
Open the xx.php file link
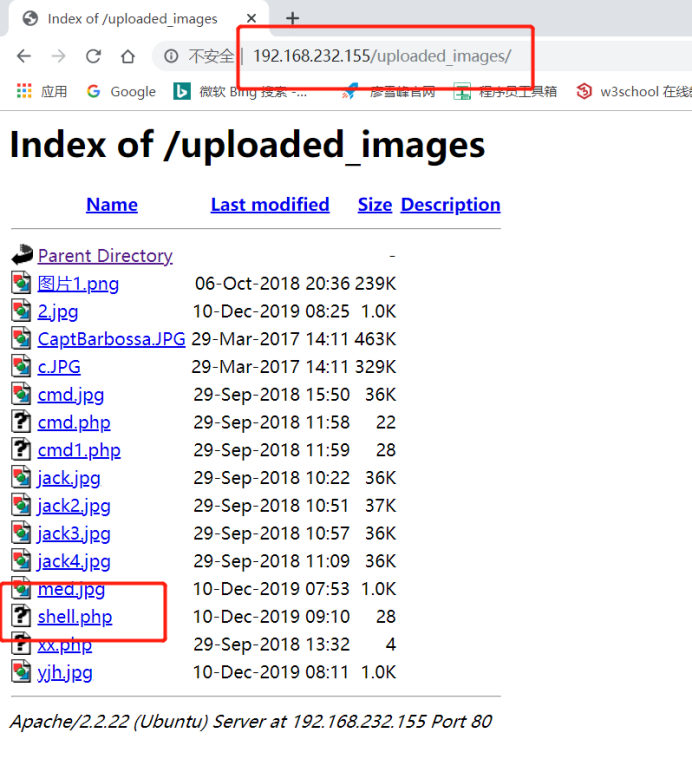(65, 645)
